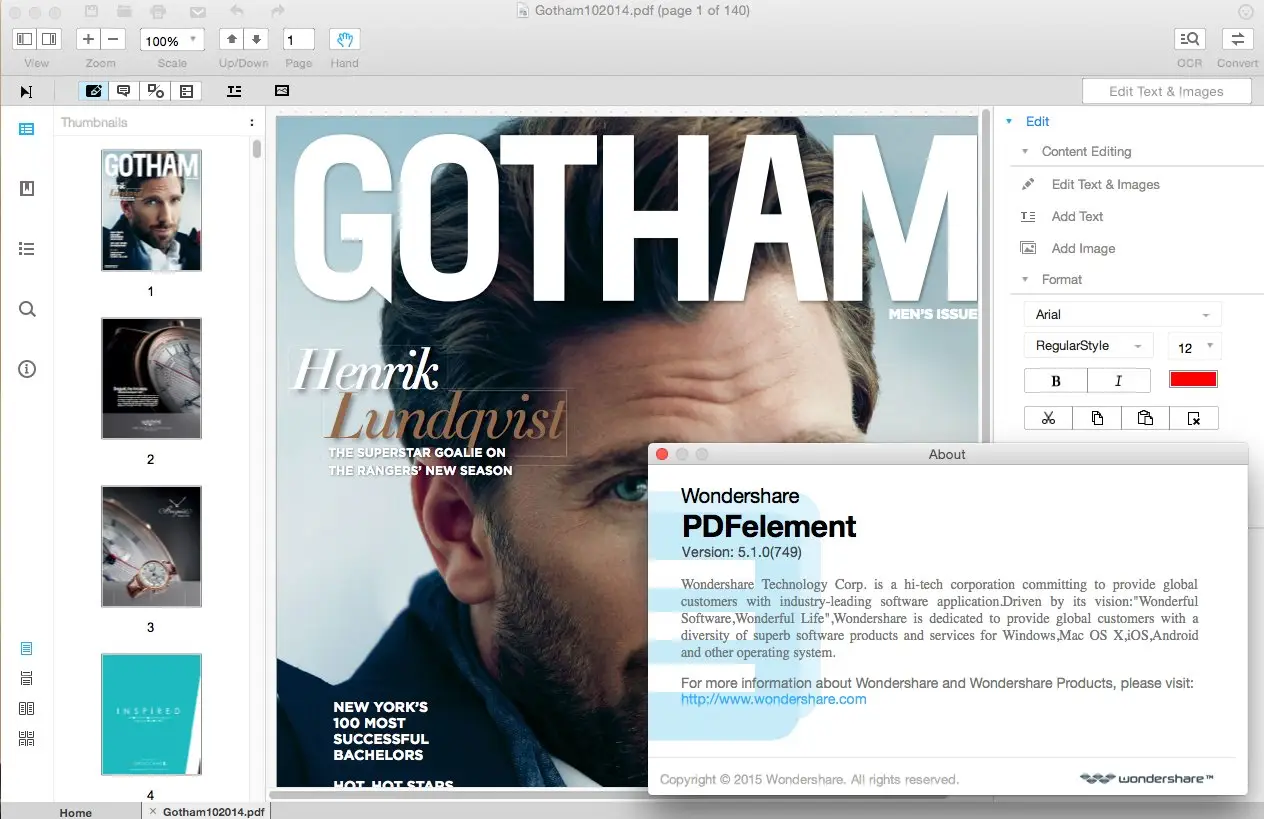This screenshot has width=1264, height=819.
Task: Toggle italic text formatting
Action: (x=1119, y=380)
